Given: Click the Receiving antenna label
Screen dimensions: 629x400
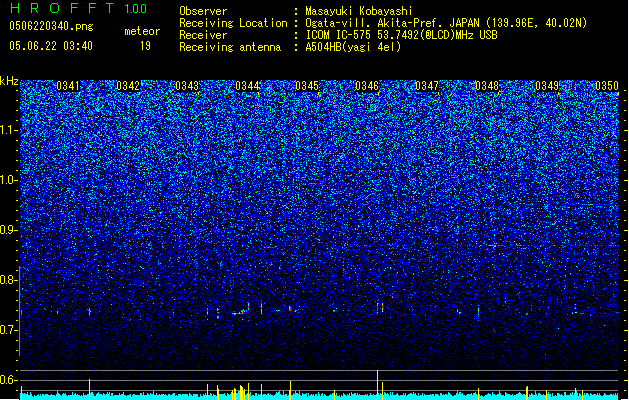Looking at the screenshot, I should click(x=230, y=47).
